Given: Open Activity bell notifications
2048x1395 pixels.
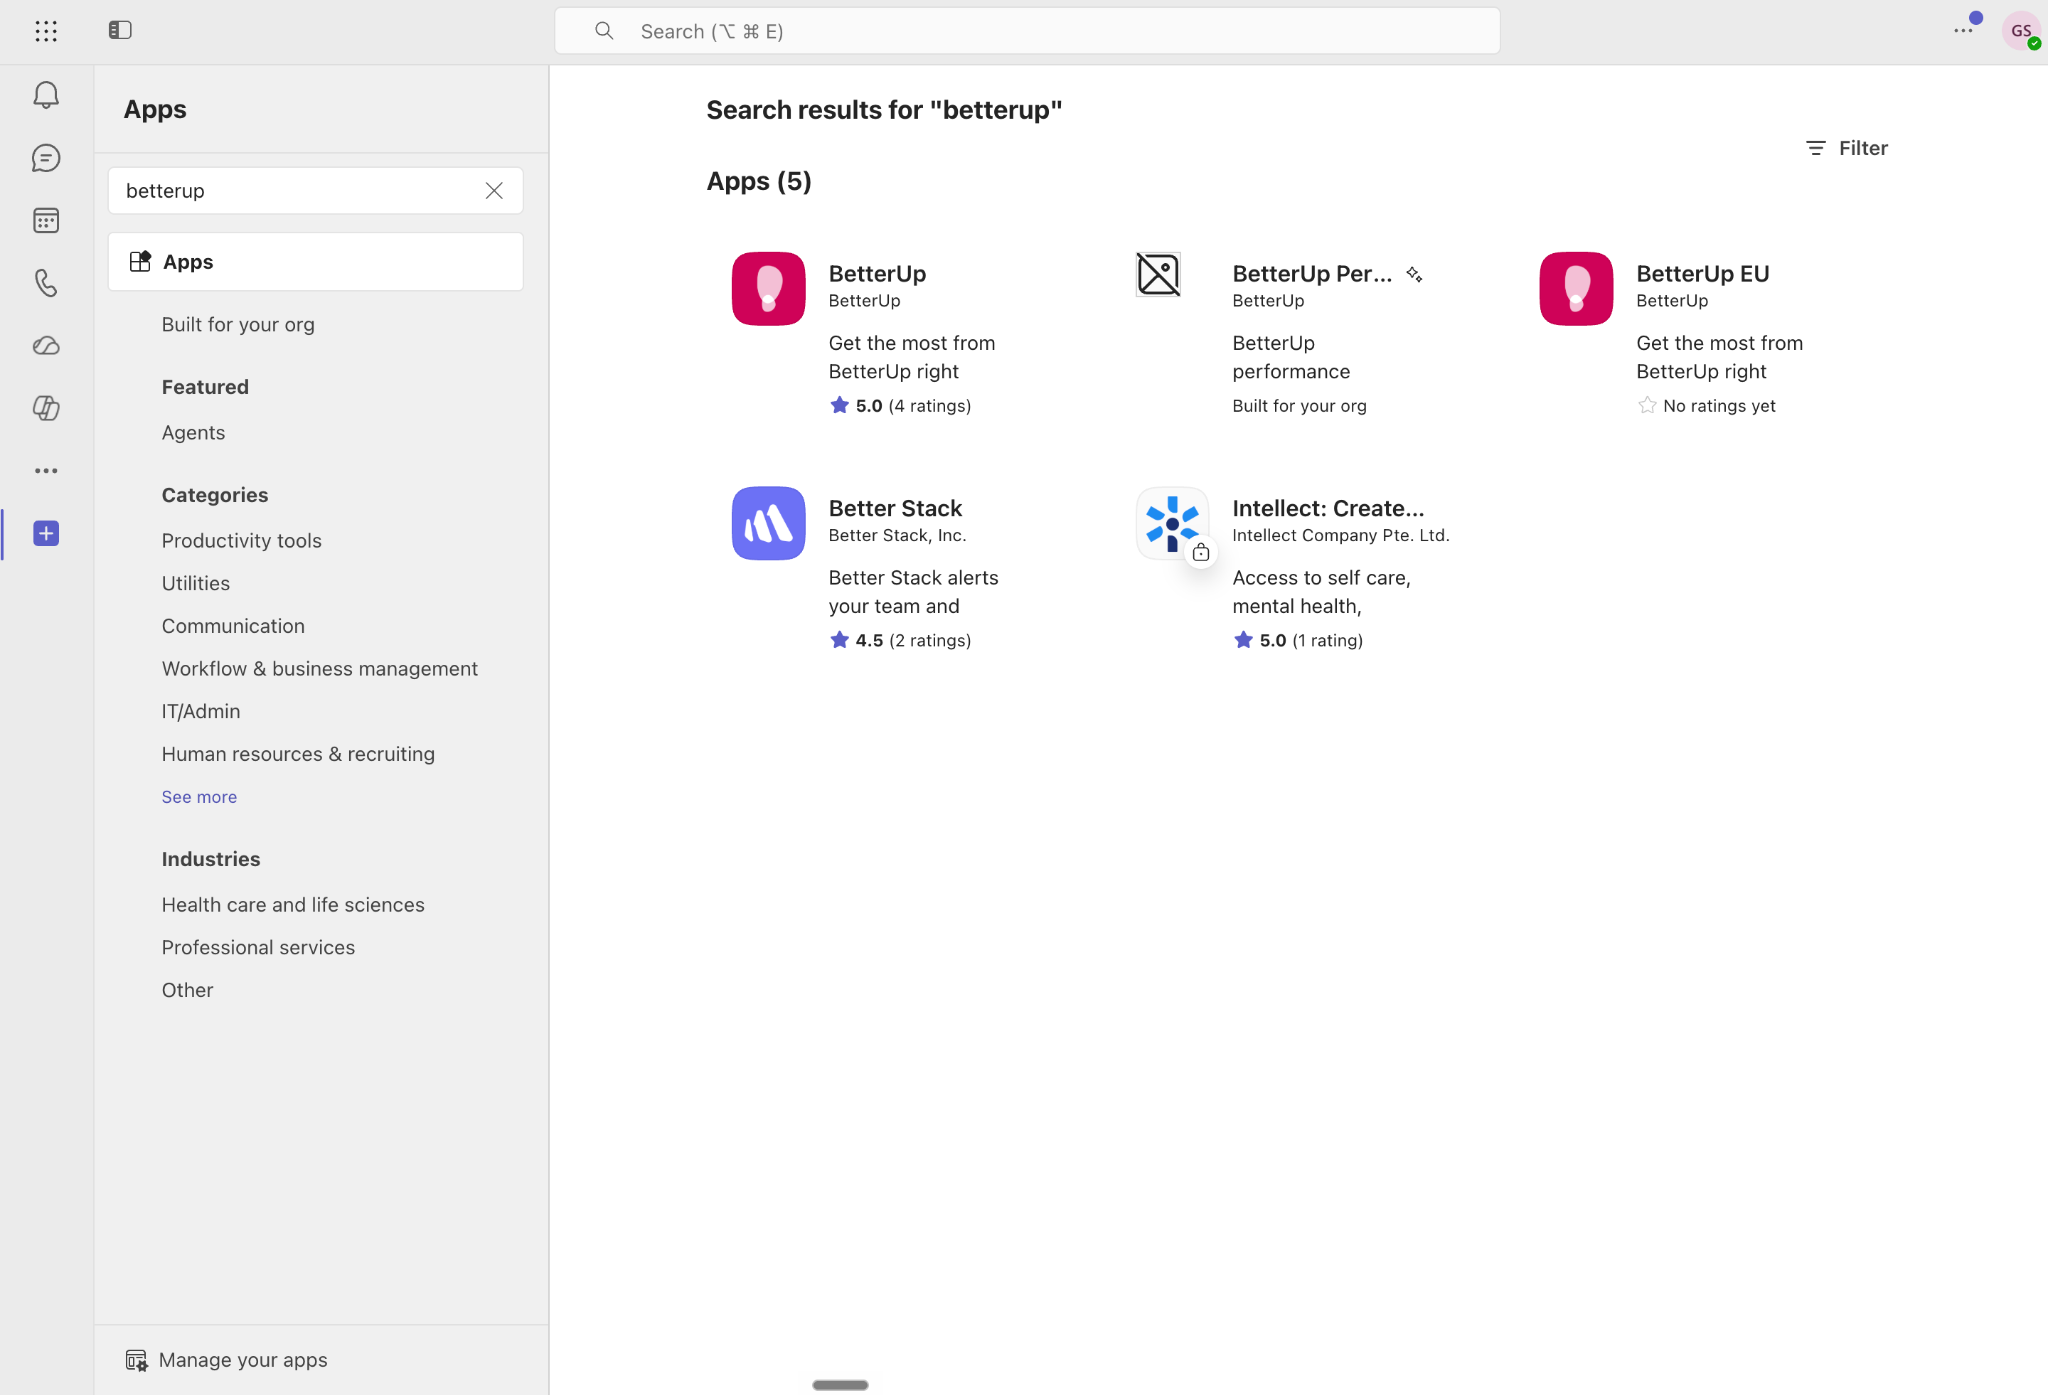Looking at the screenshot, I should (46, 95).
